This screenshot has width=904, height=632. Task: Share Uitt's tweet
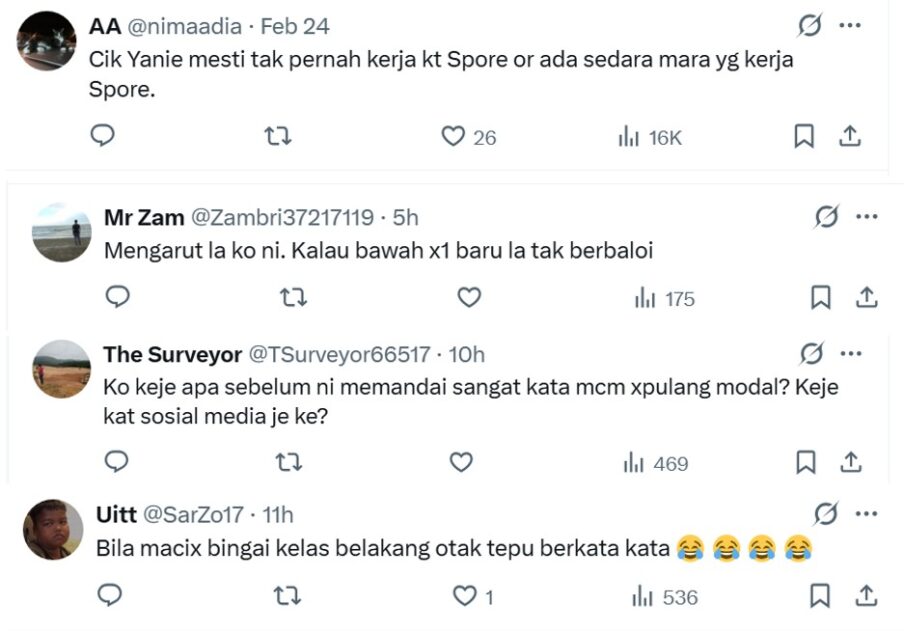click(x=867, y=596)
